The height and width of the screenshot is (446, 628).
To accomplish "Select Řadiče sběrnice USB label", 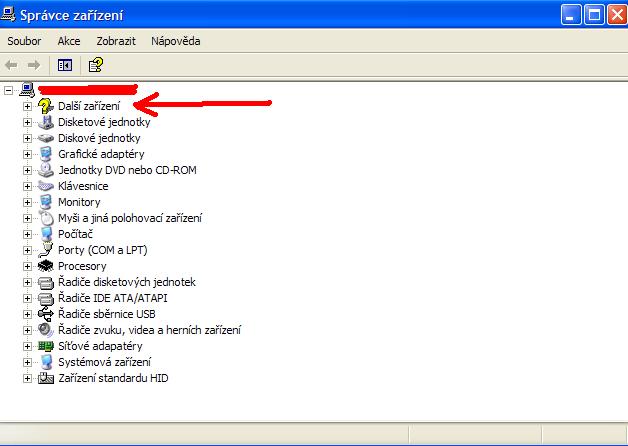I will pos(107,314).
